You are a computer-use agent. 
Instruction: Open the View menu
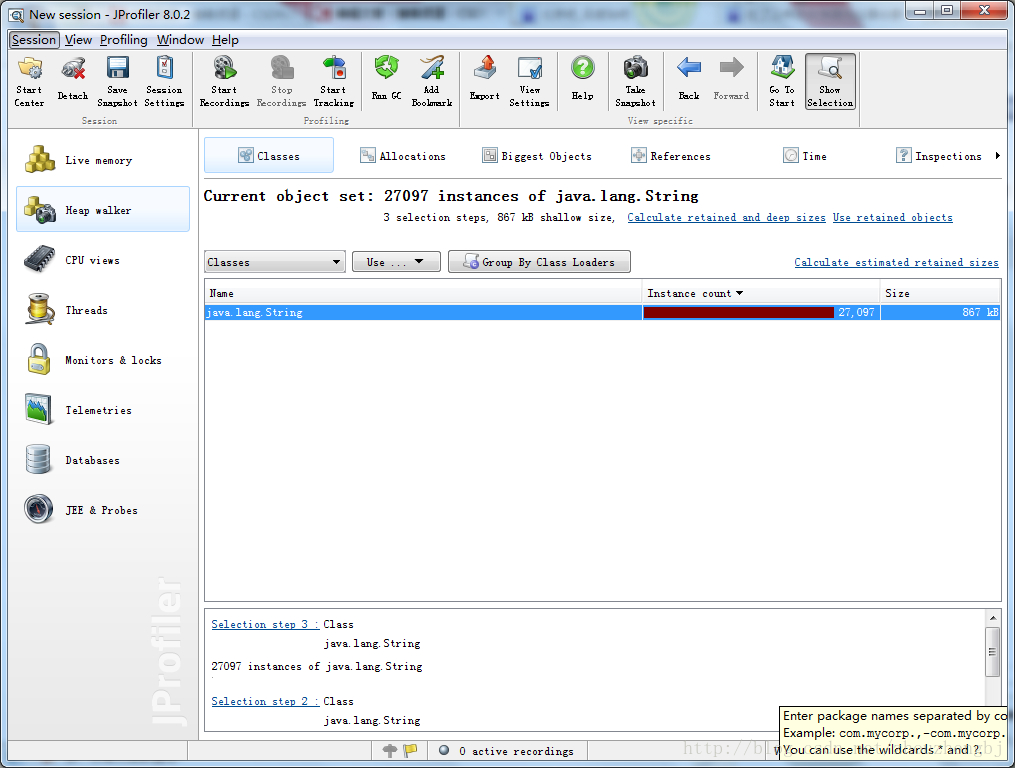click(78, 40)
